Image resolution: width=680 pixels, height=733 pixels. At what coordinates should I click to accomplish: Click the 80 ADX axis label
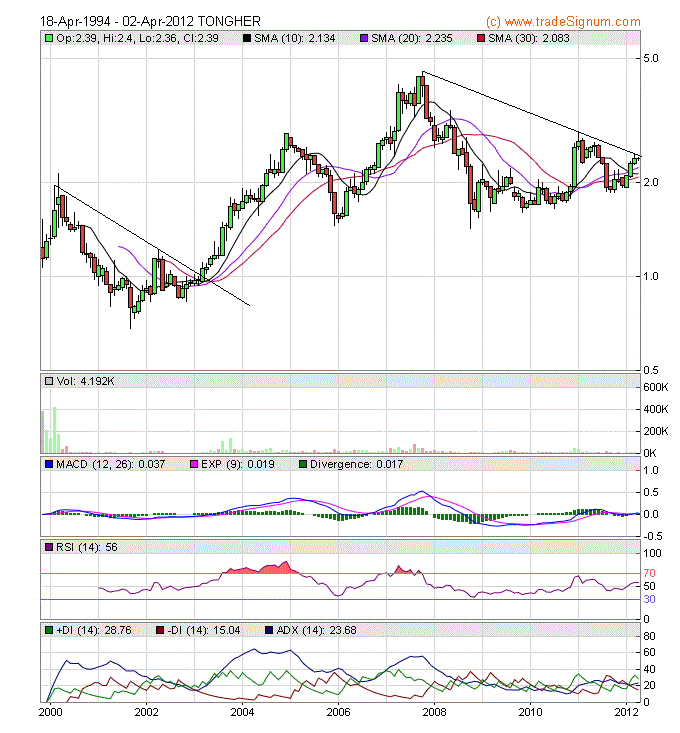[x=649, y=636]
